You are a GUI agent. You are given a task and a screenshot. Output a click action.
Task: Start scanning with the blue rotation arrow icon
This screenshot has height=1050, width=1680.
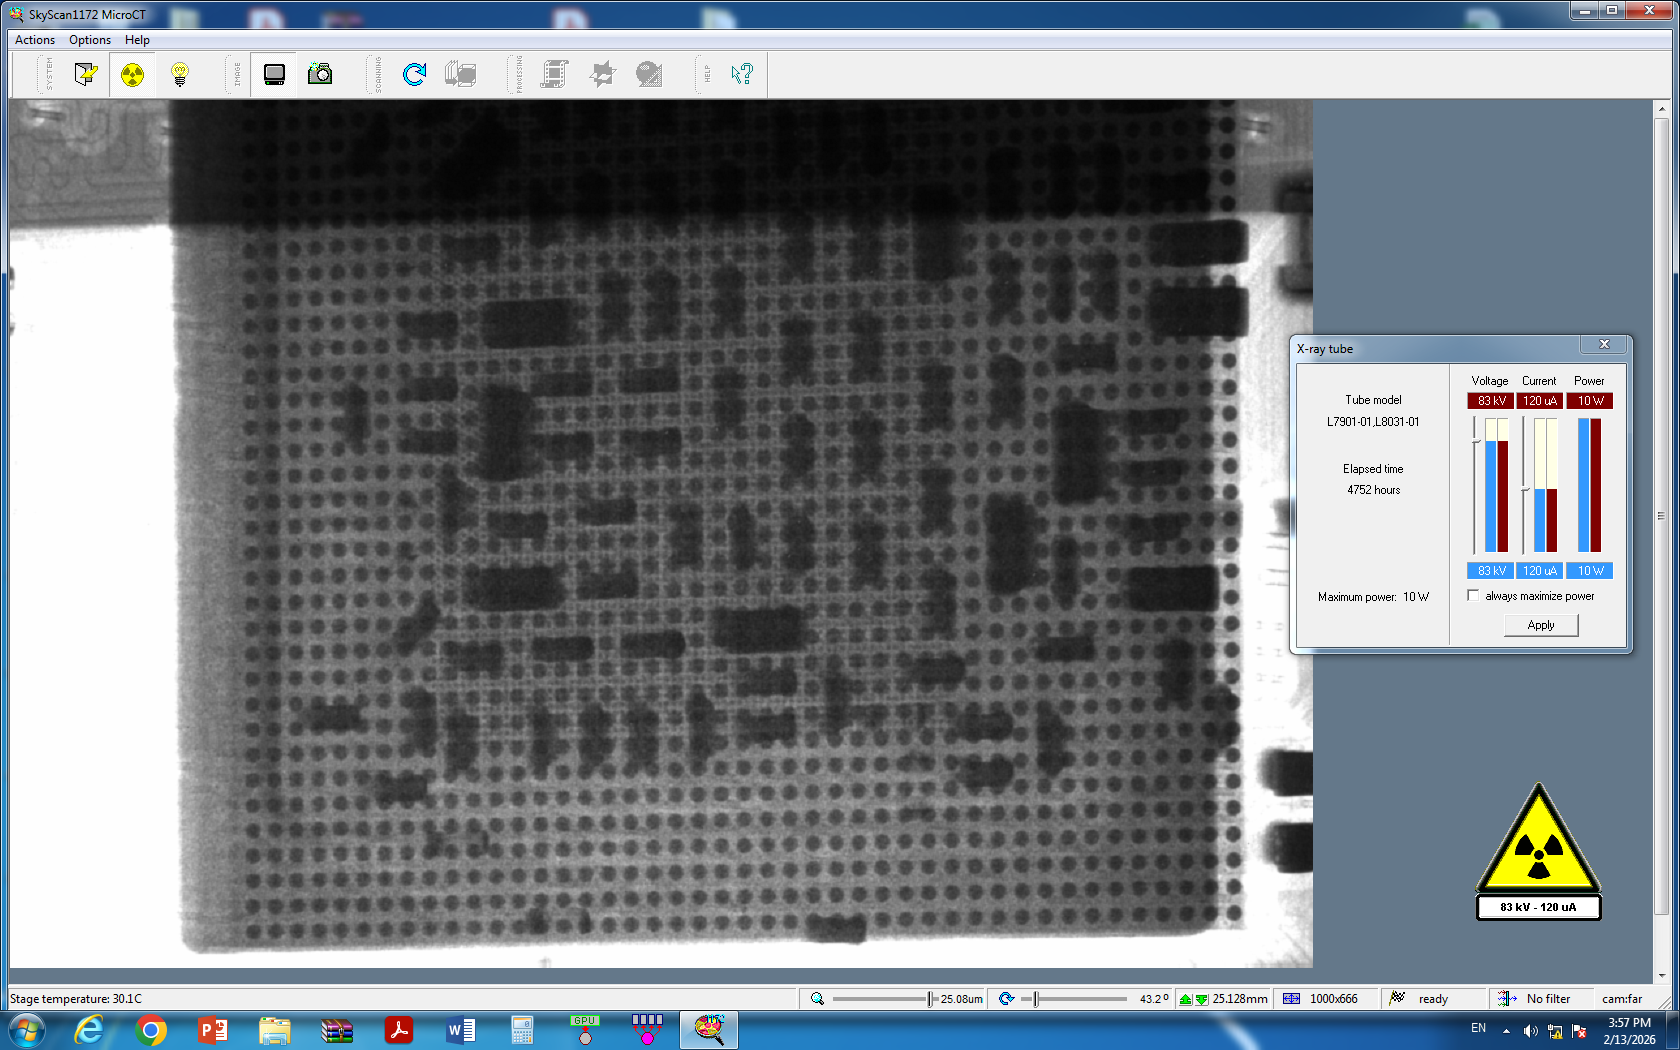[414, 74]
